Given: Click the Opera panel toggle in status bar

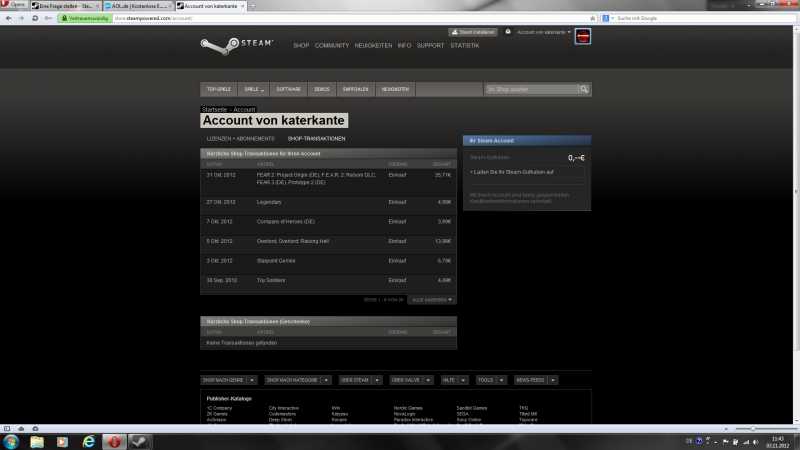Looking at the screenshot, I should pyautogui.click(x=7, y=429).
